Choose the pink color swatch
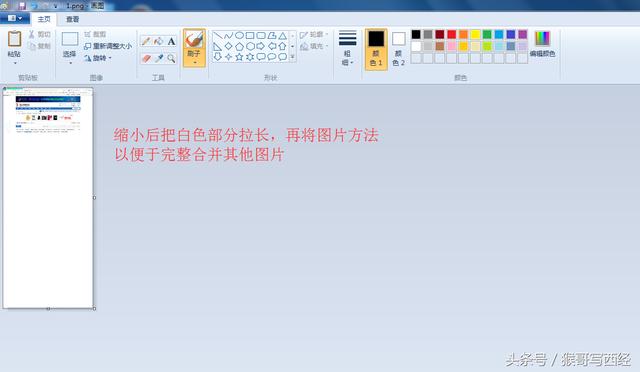640x372 pixels. (451, 46)
